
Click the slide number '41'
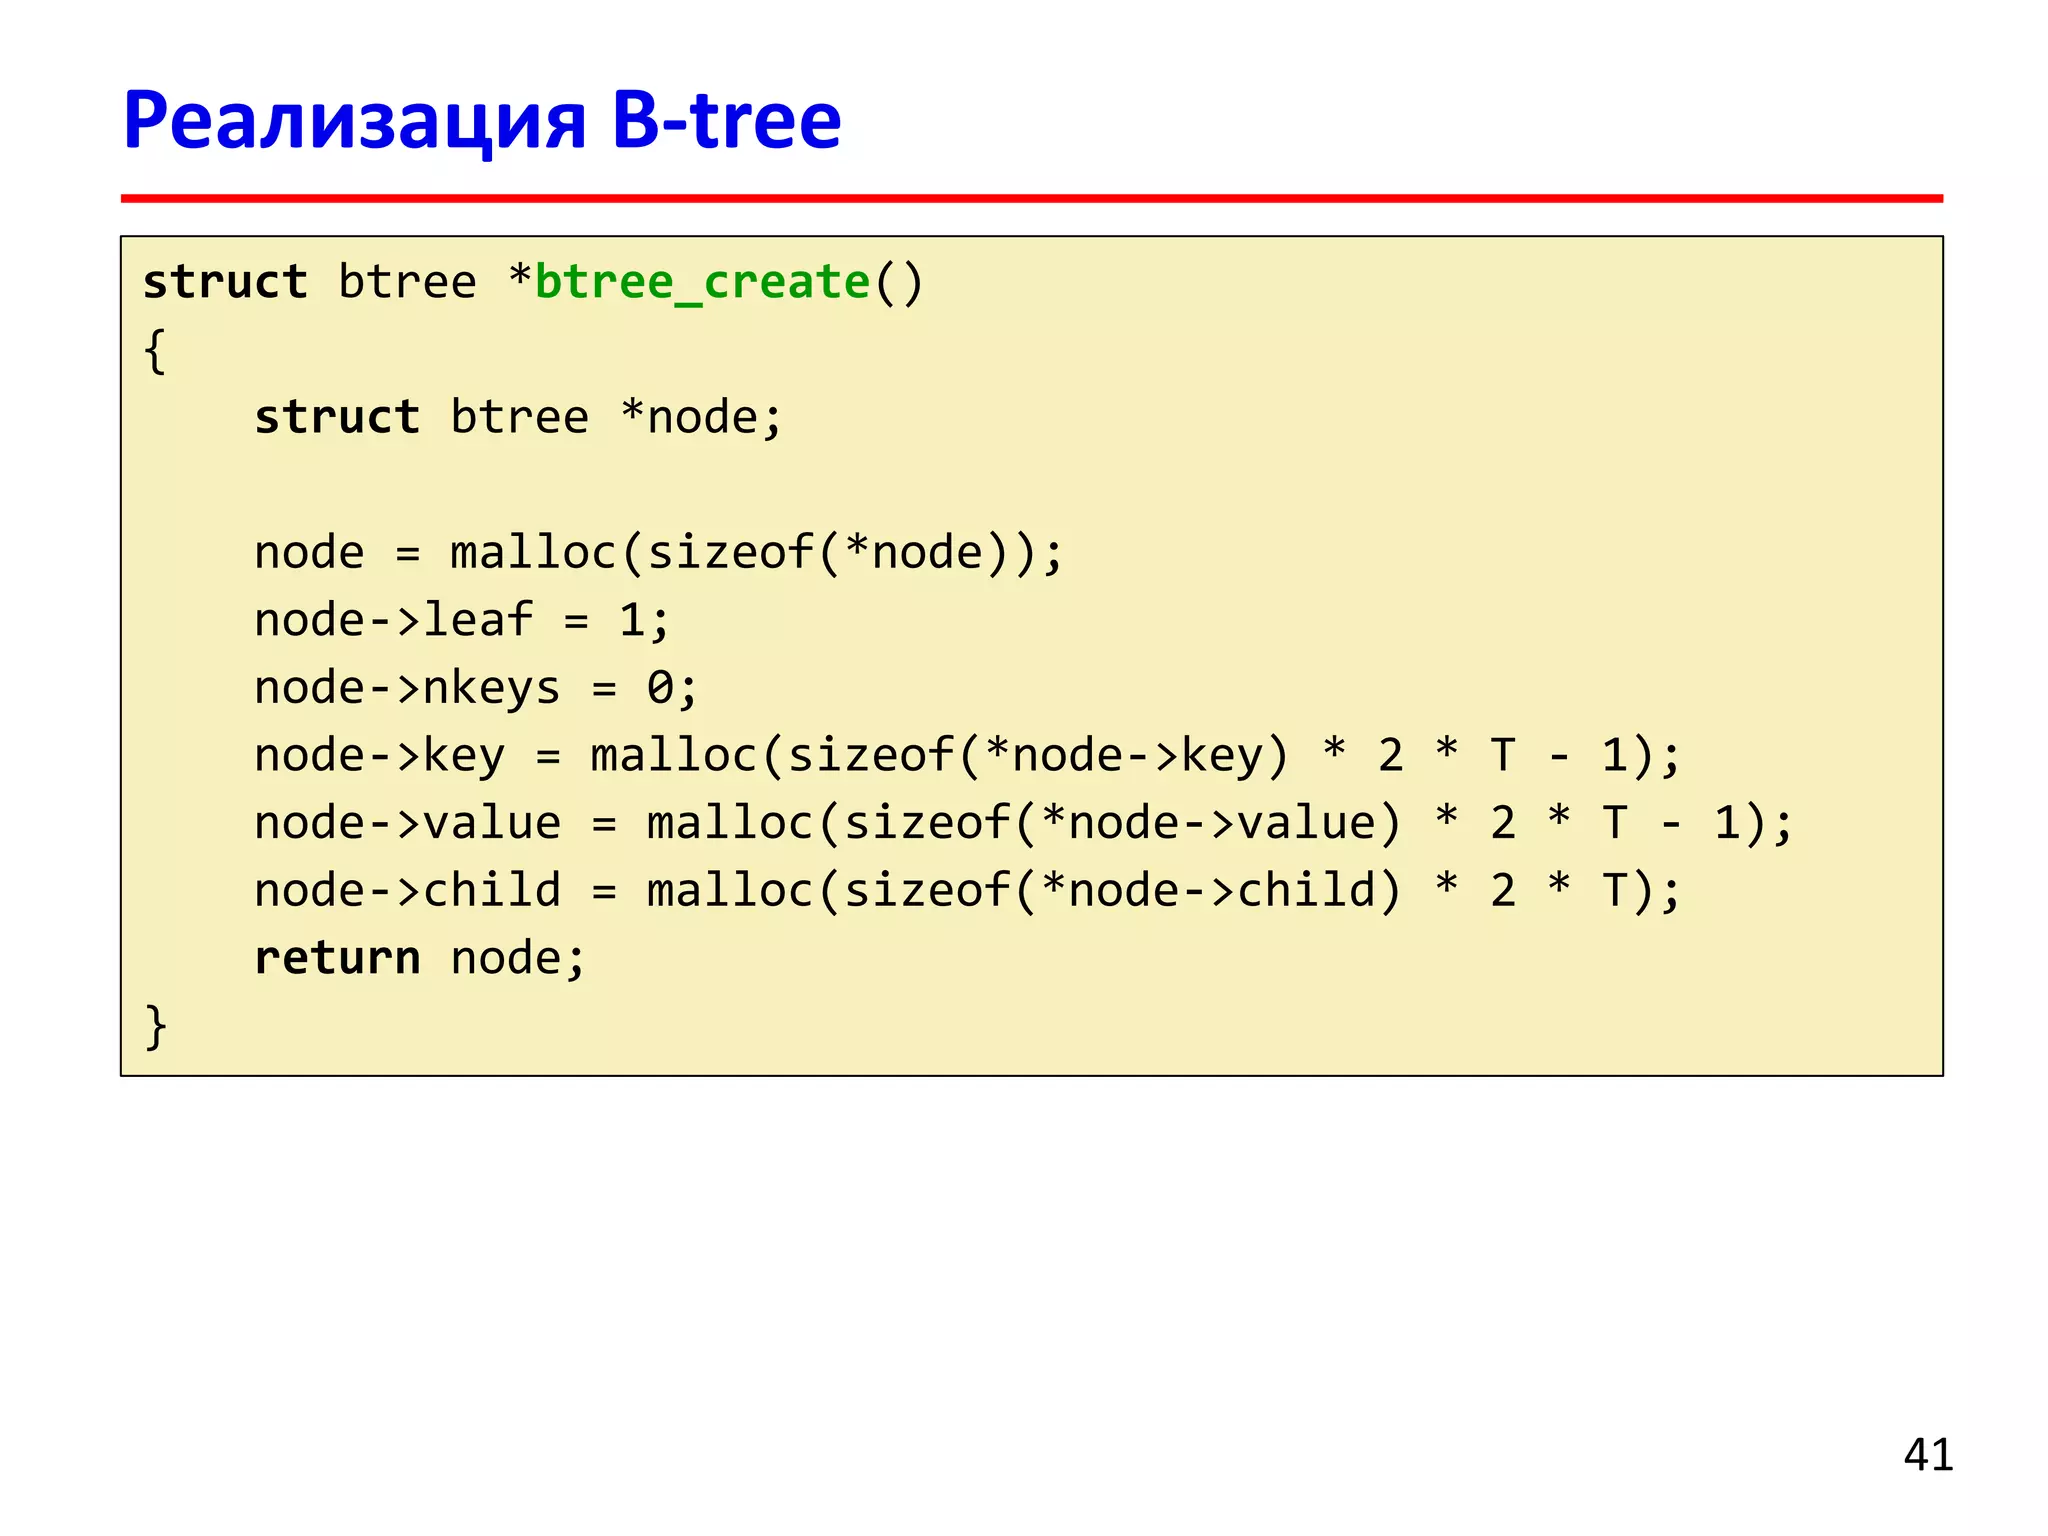(1928, 1455)
